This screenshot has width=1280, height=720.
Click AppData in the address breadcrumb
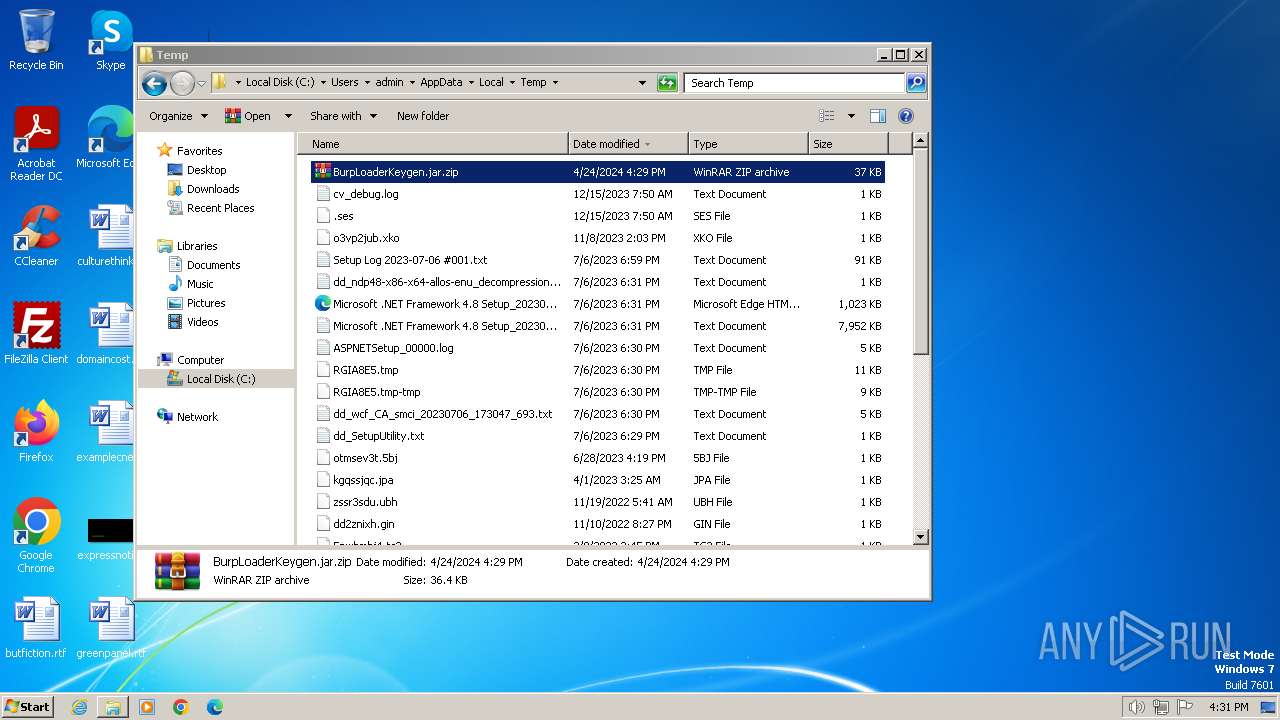pos(441,83)
